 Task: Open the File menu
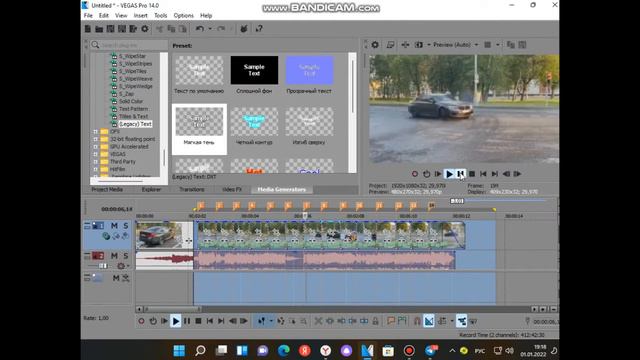pos(88,16)
